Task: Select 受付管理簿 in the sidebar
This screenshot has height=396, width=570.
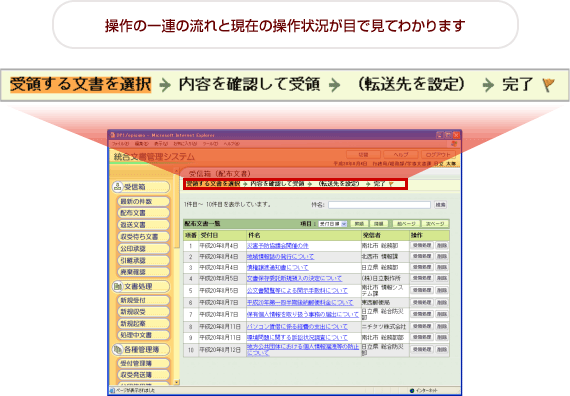Action: pos(143,363)
